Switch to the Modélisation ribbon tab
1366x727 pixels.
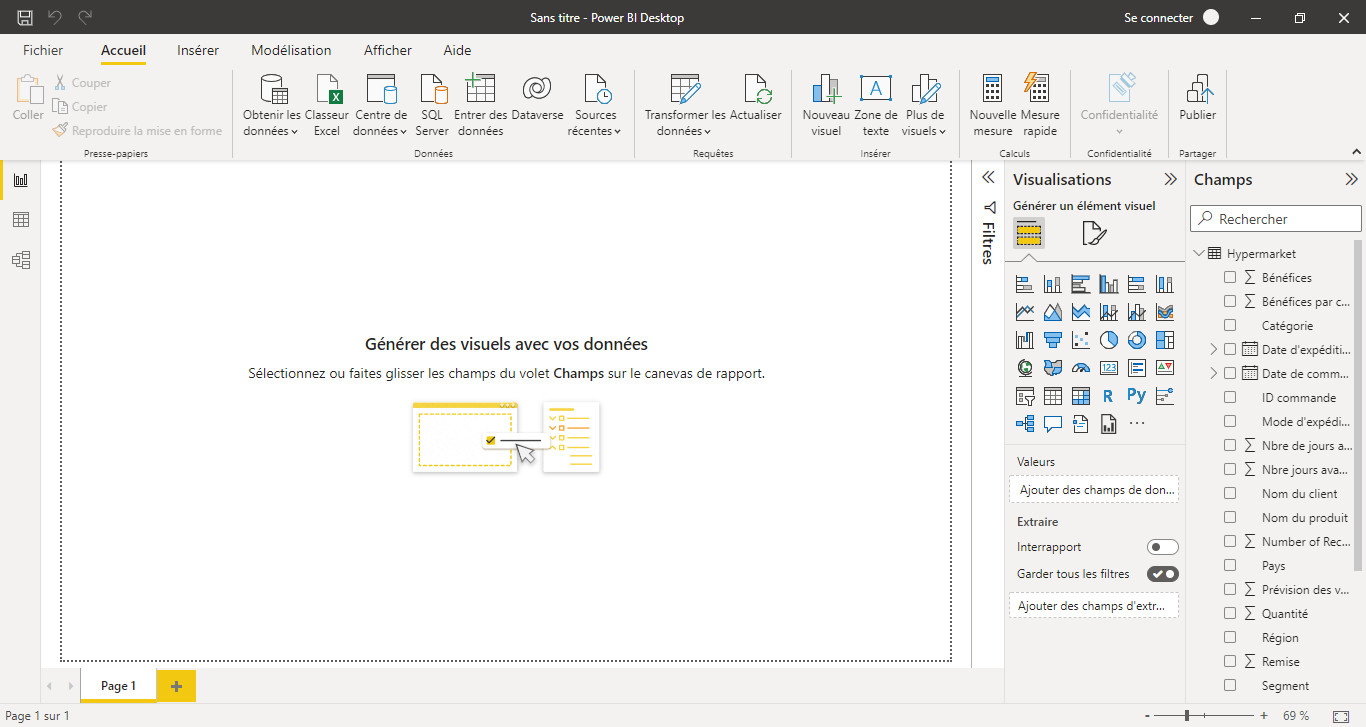pos(291,50)
